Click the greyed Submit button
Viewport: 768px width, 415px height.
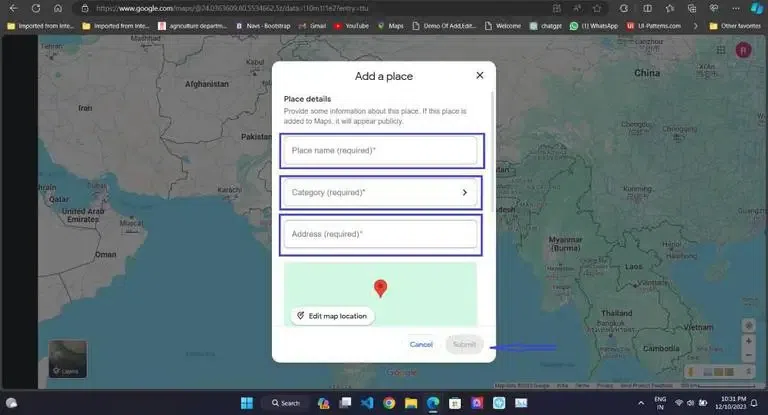coord(464,344)
